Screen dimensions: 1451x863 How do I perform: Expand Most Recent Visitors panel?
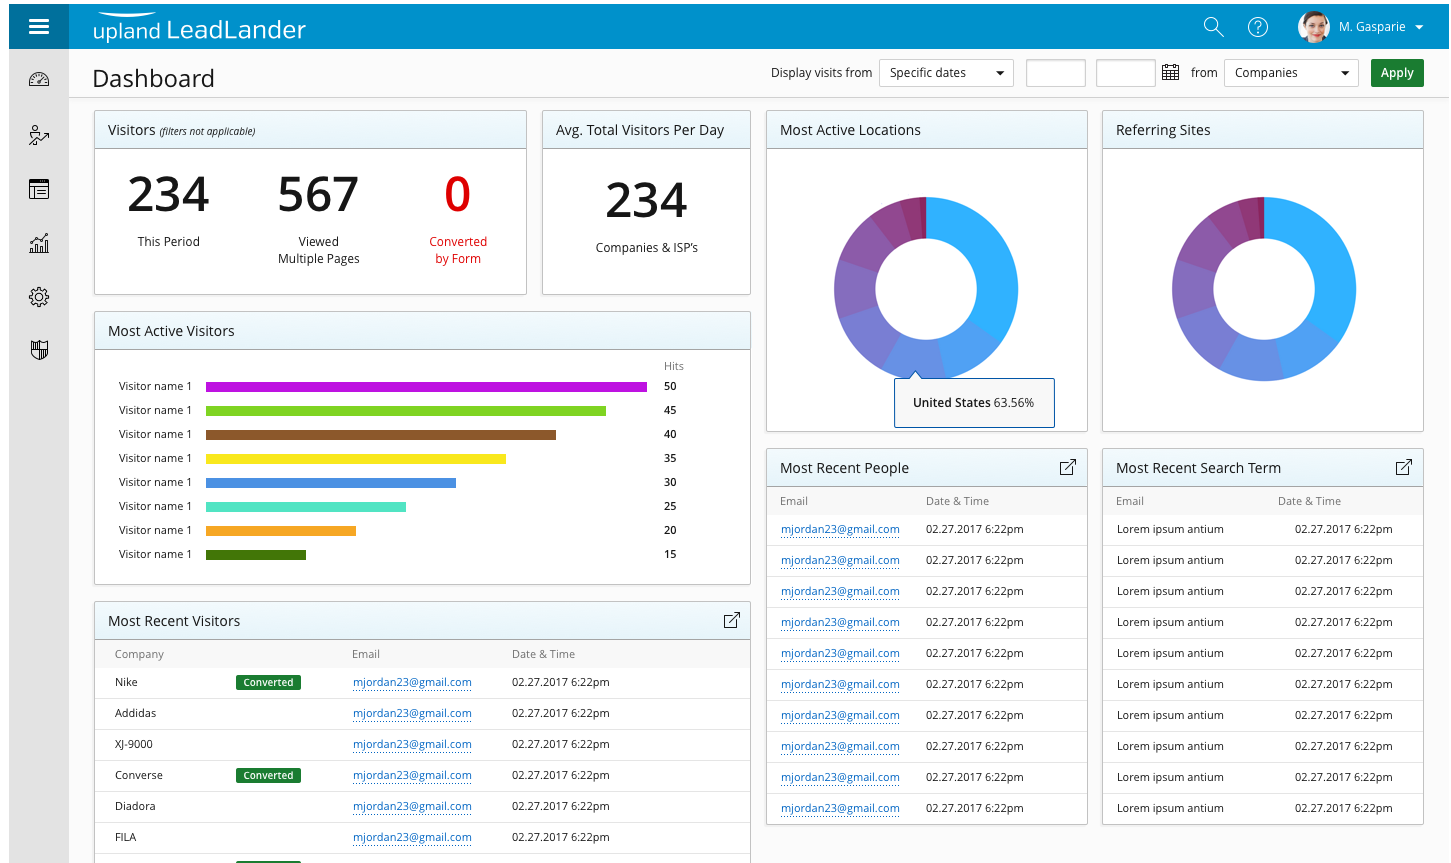(731, 620)
